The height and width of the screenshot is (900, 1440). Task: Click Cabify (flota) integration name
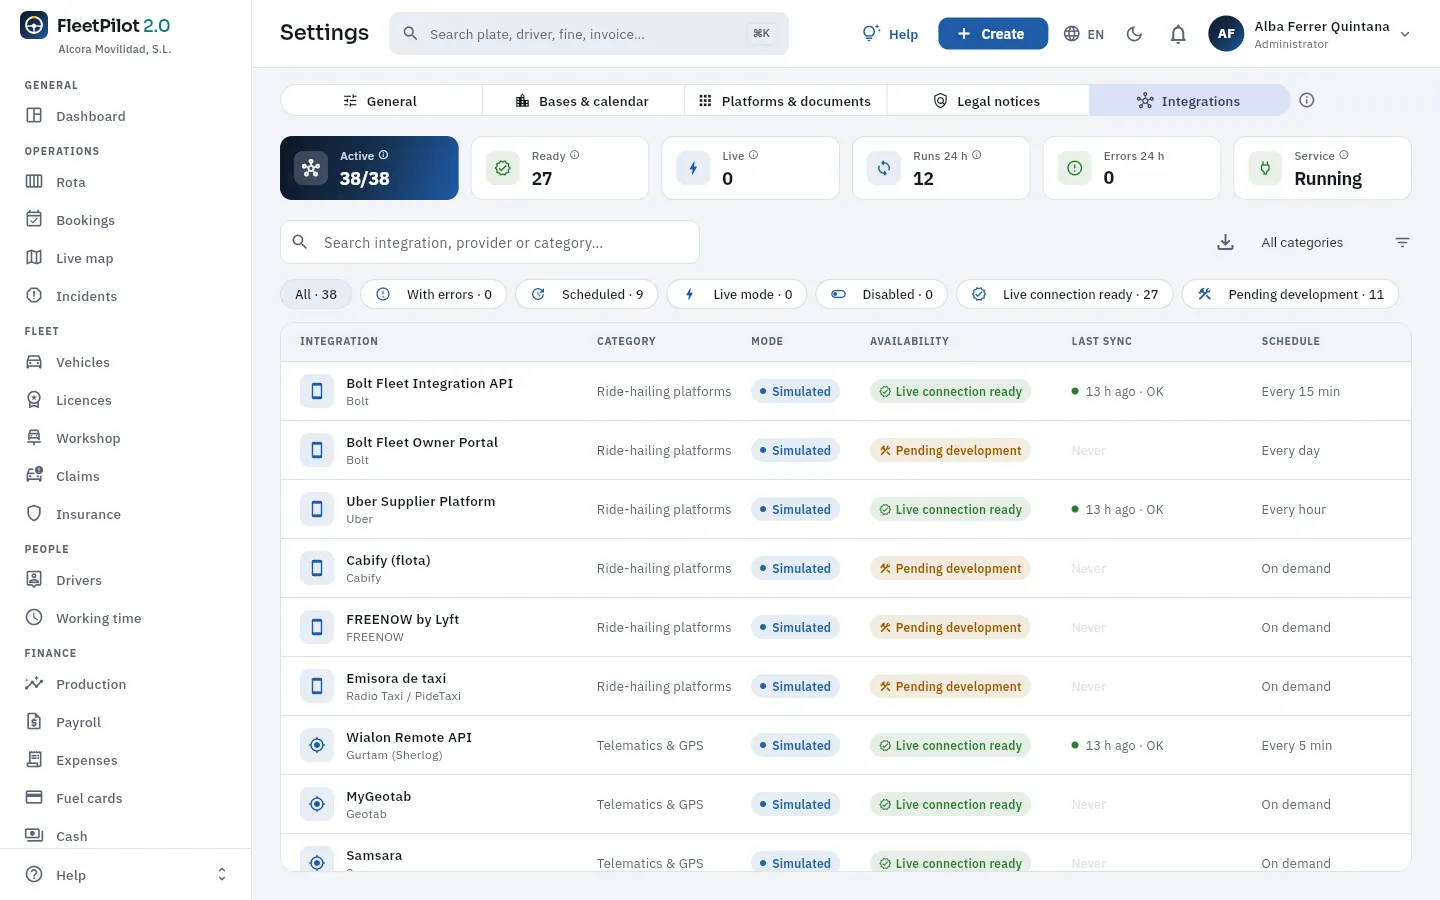point(388,561)
